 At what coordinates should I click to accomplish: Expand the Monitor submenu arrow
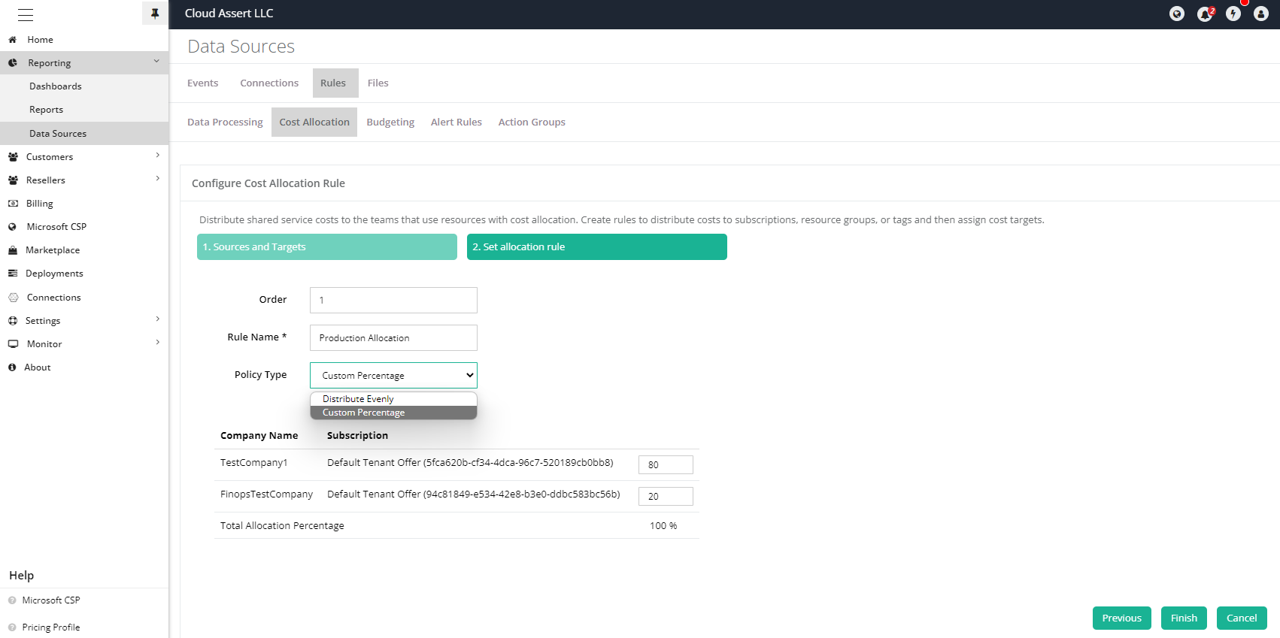[x=157, y=343]
